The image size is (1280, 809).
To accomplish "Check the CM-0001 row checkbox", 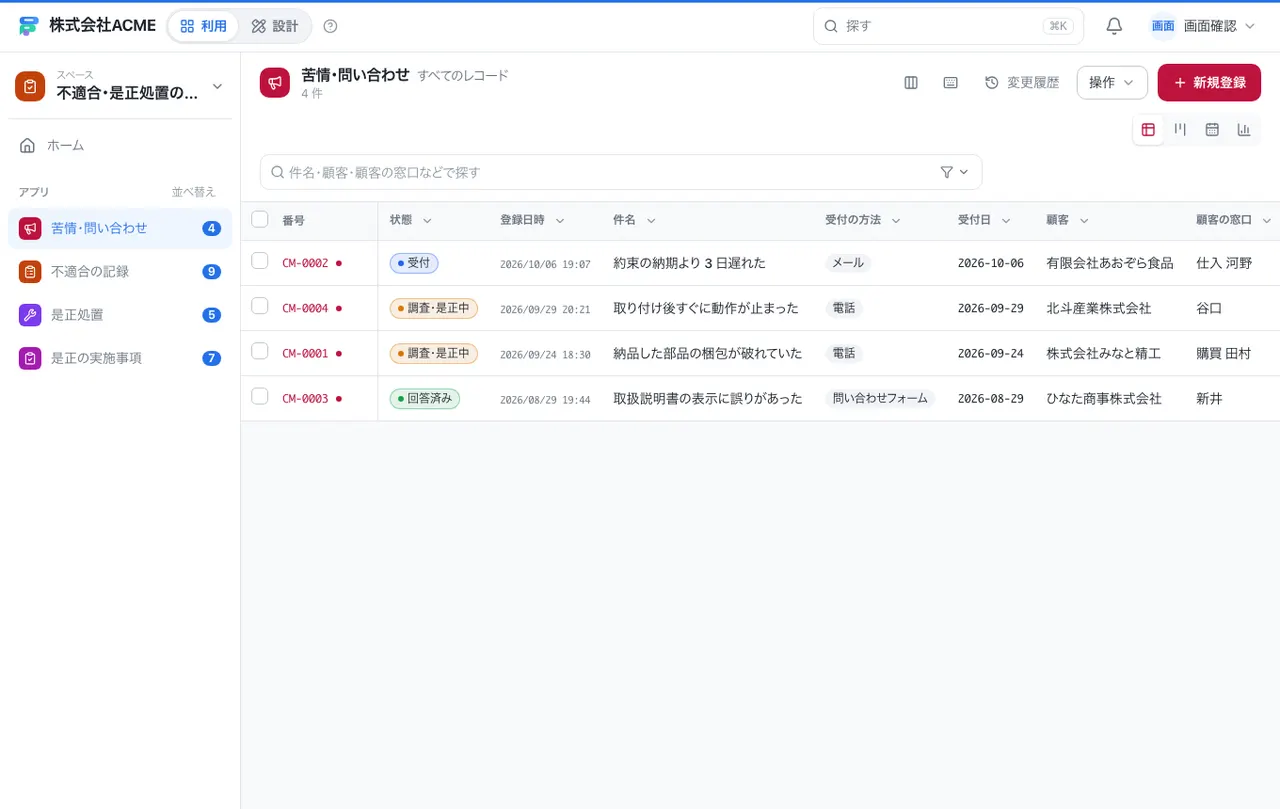I will [x=260, y=351].
